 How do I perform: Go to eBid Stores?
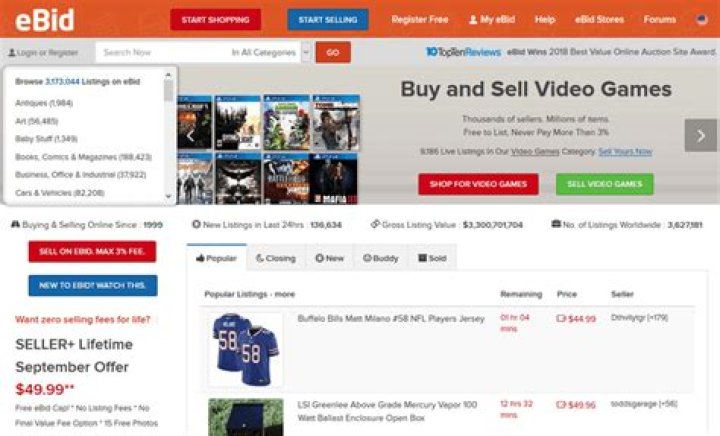(599, 19)
